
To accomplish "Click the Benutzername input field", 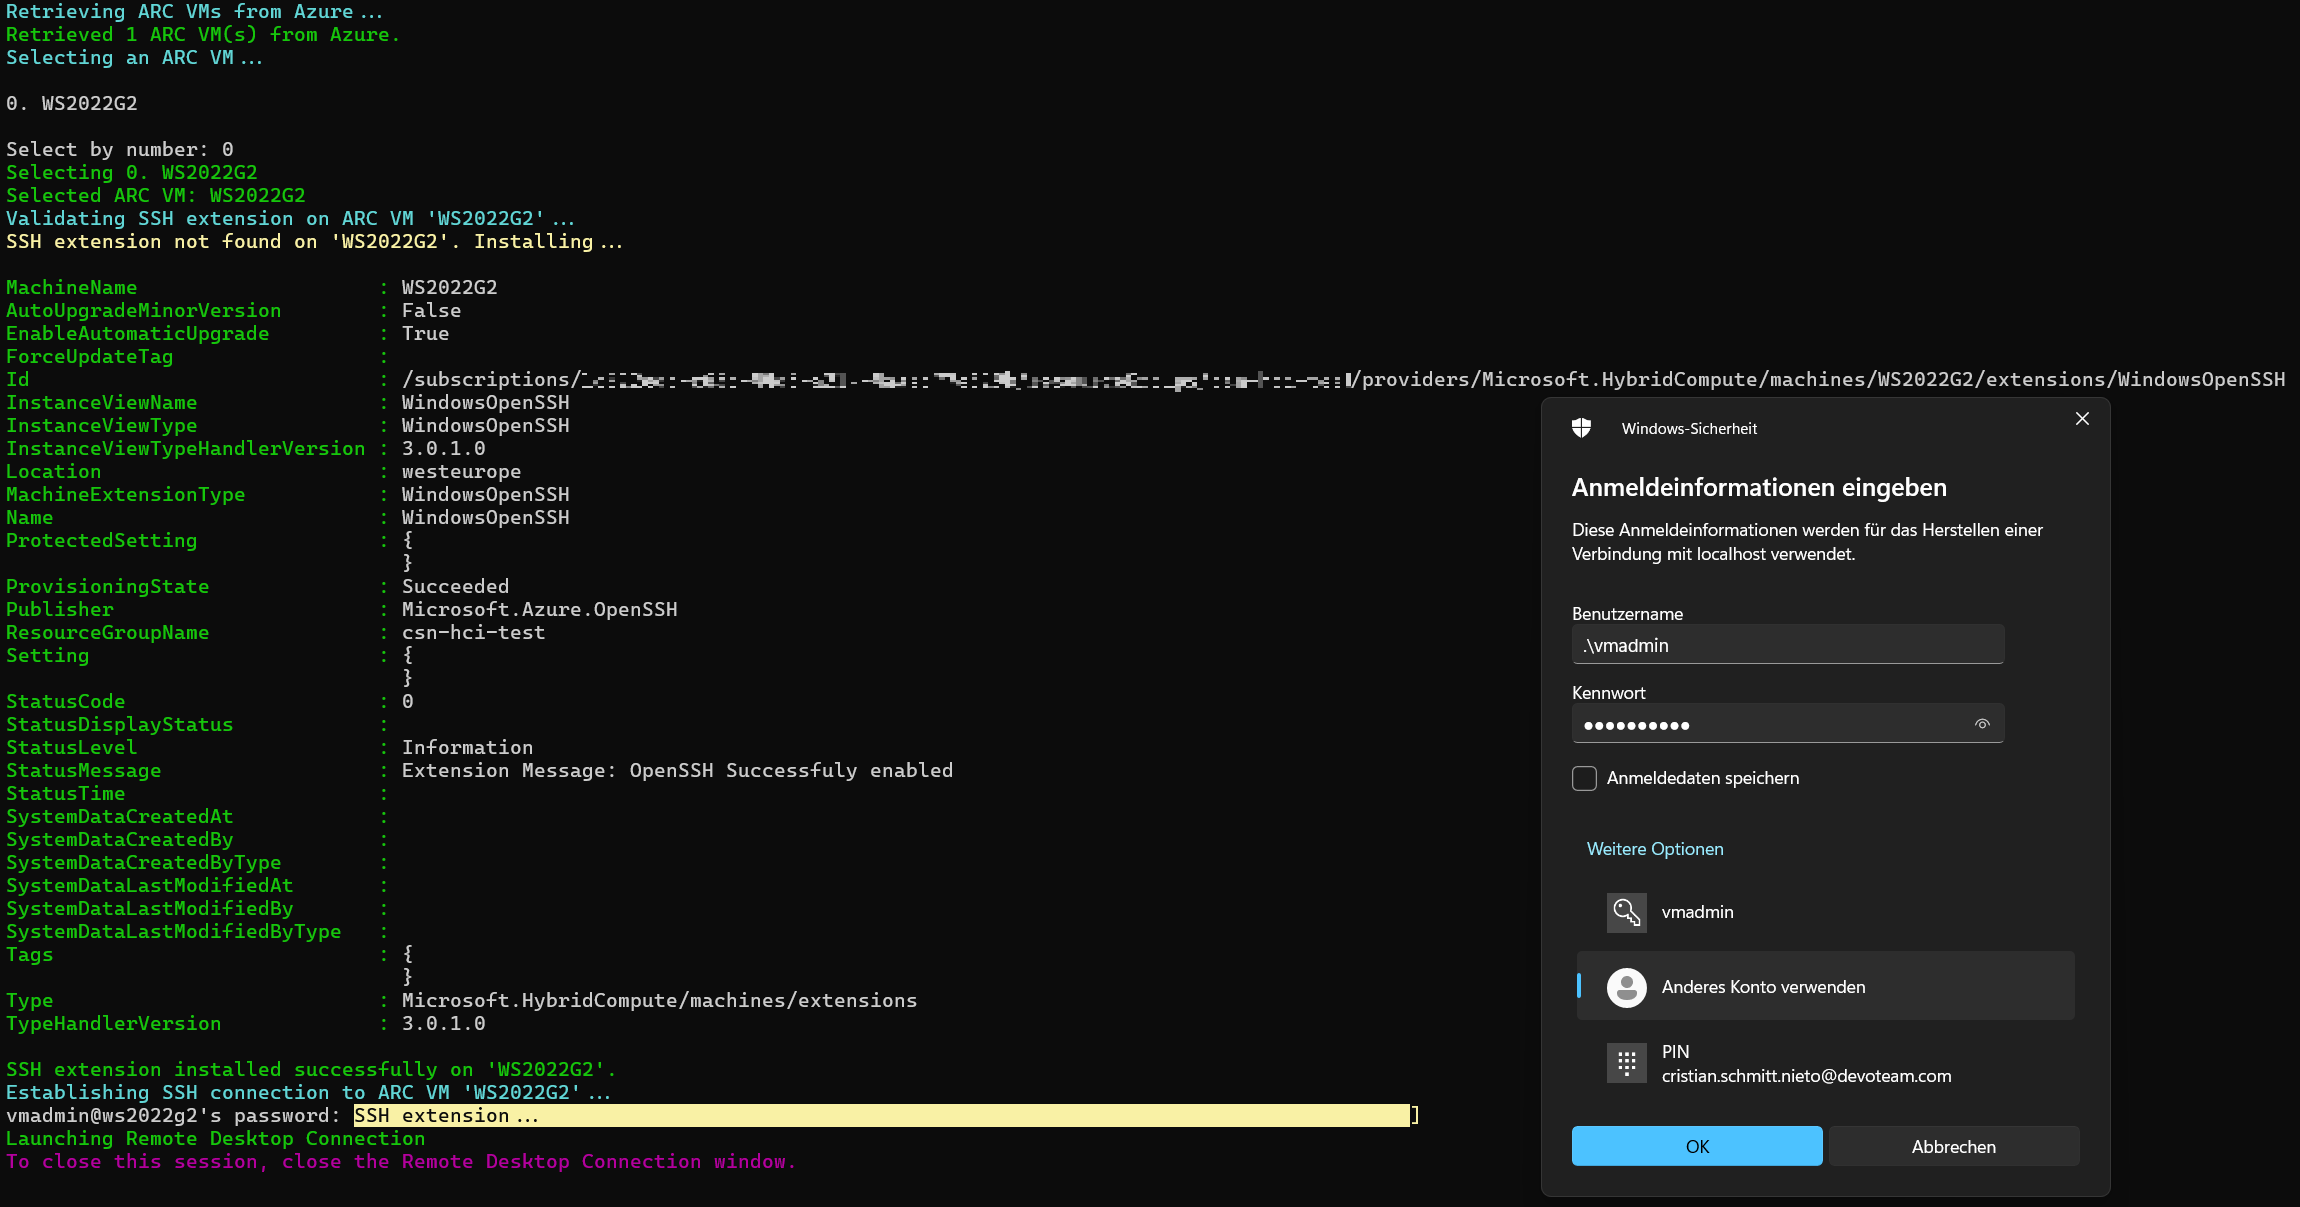I will click(1788, 645).
